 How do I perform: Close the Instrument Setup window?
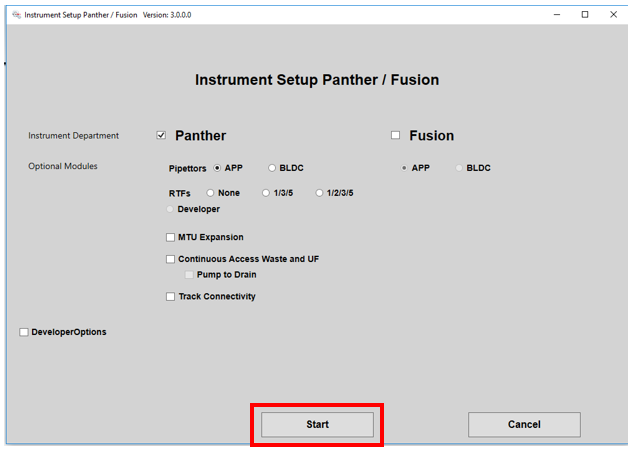coord(613,15)
